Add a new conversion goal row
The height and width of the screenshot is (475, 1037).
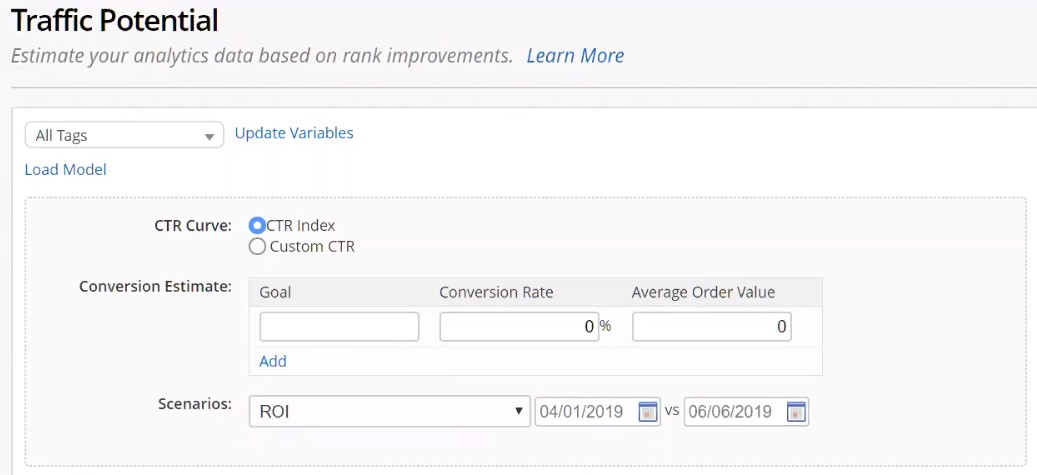272,361
